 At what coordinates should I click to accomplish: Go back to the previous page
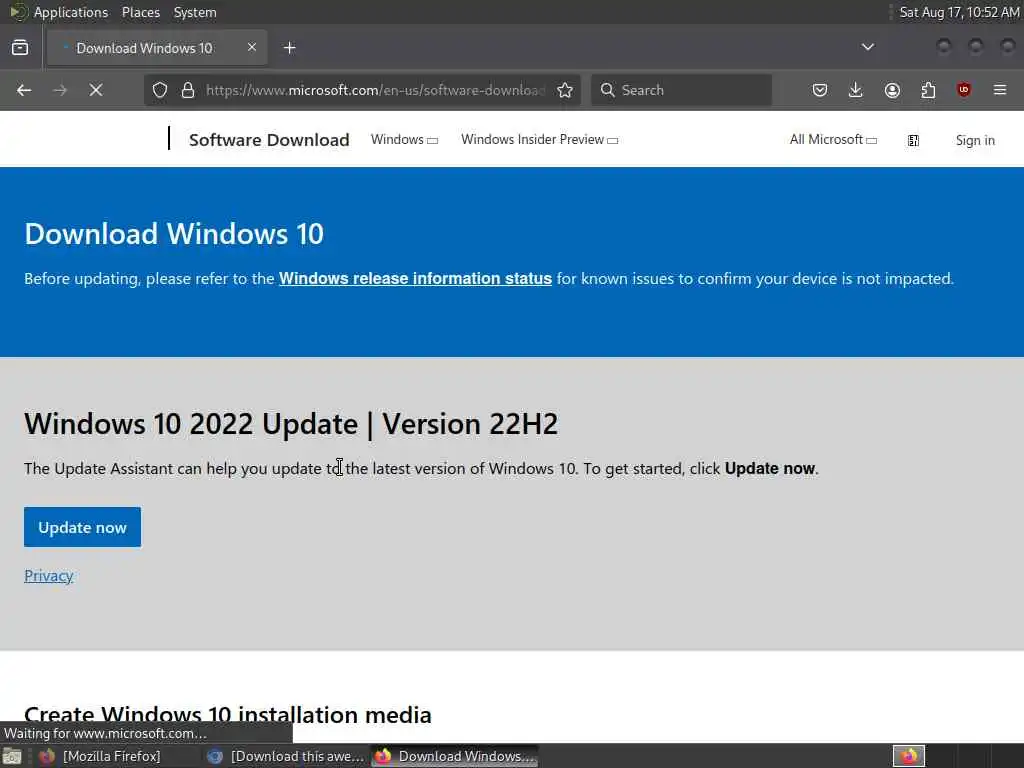coord(24,90)
